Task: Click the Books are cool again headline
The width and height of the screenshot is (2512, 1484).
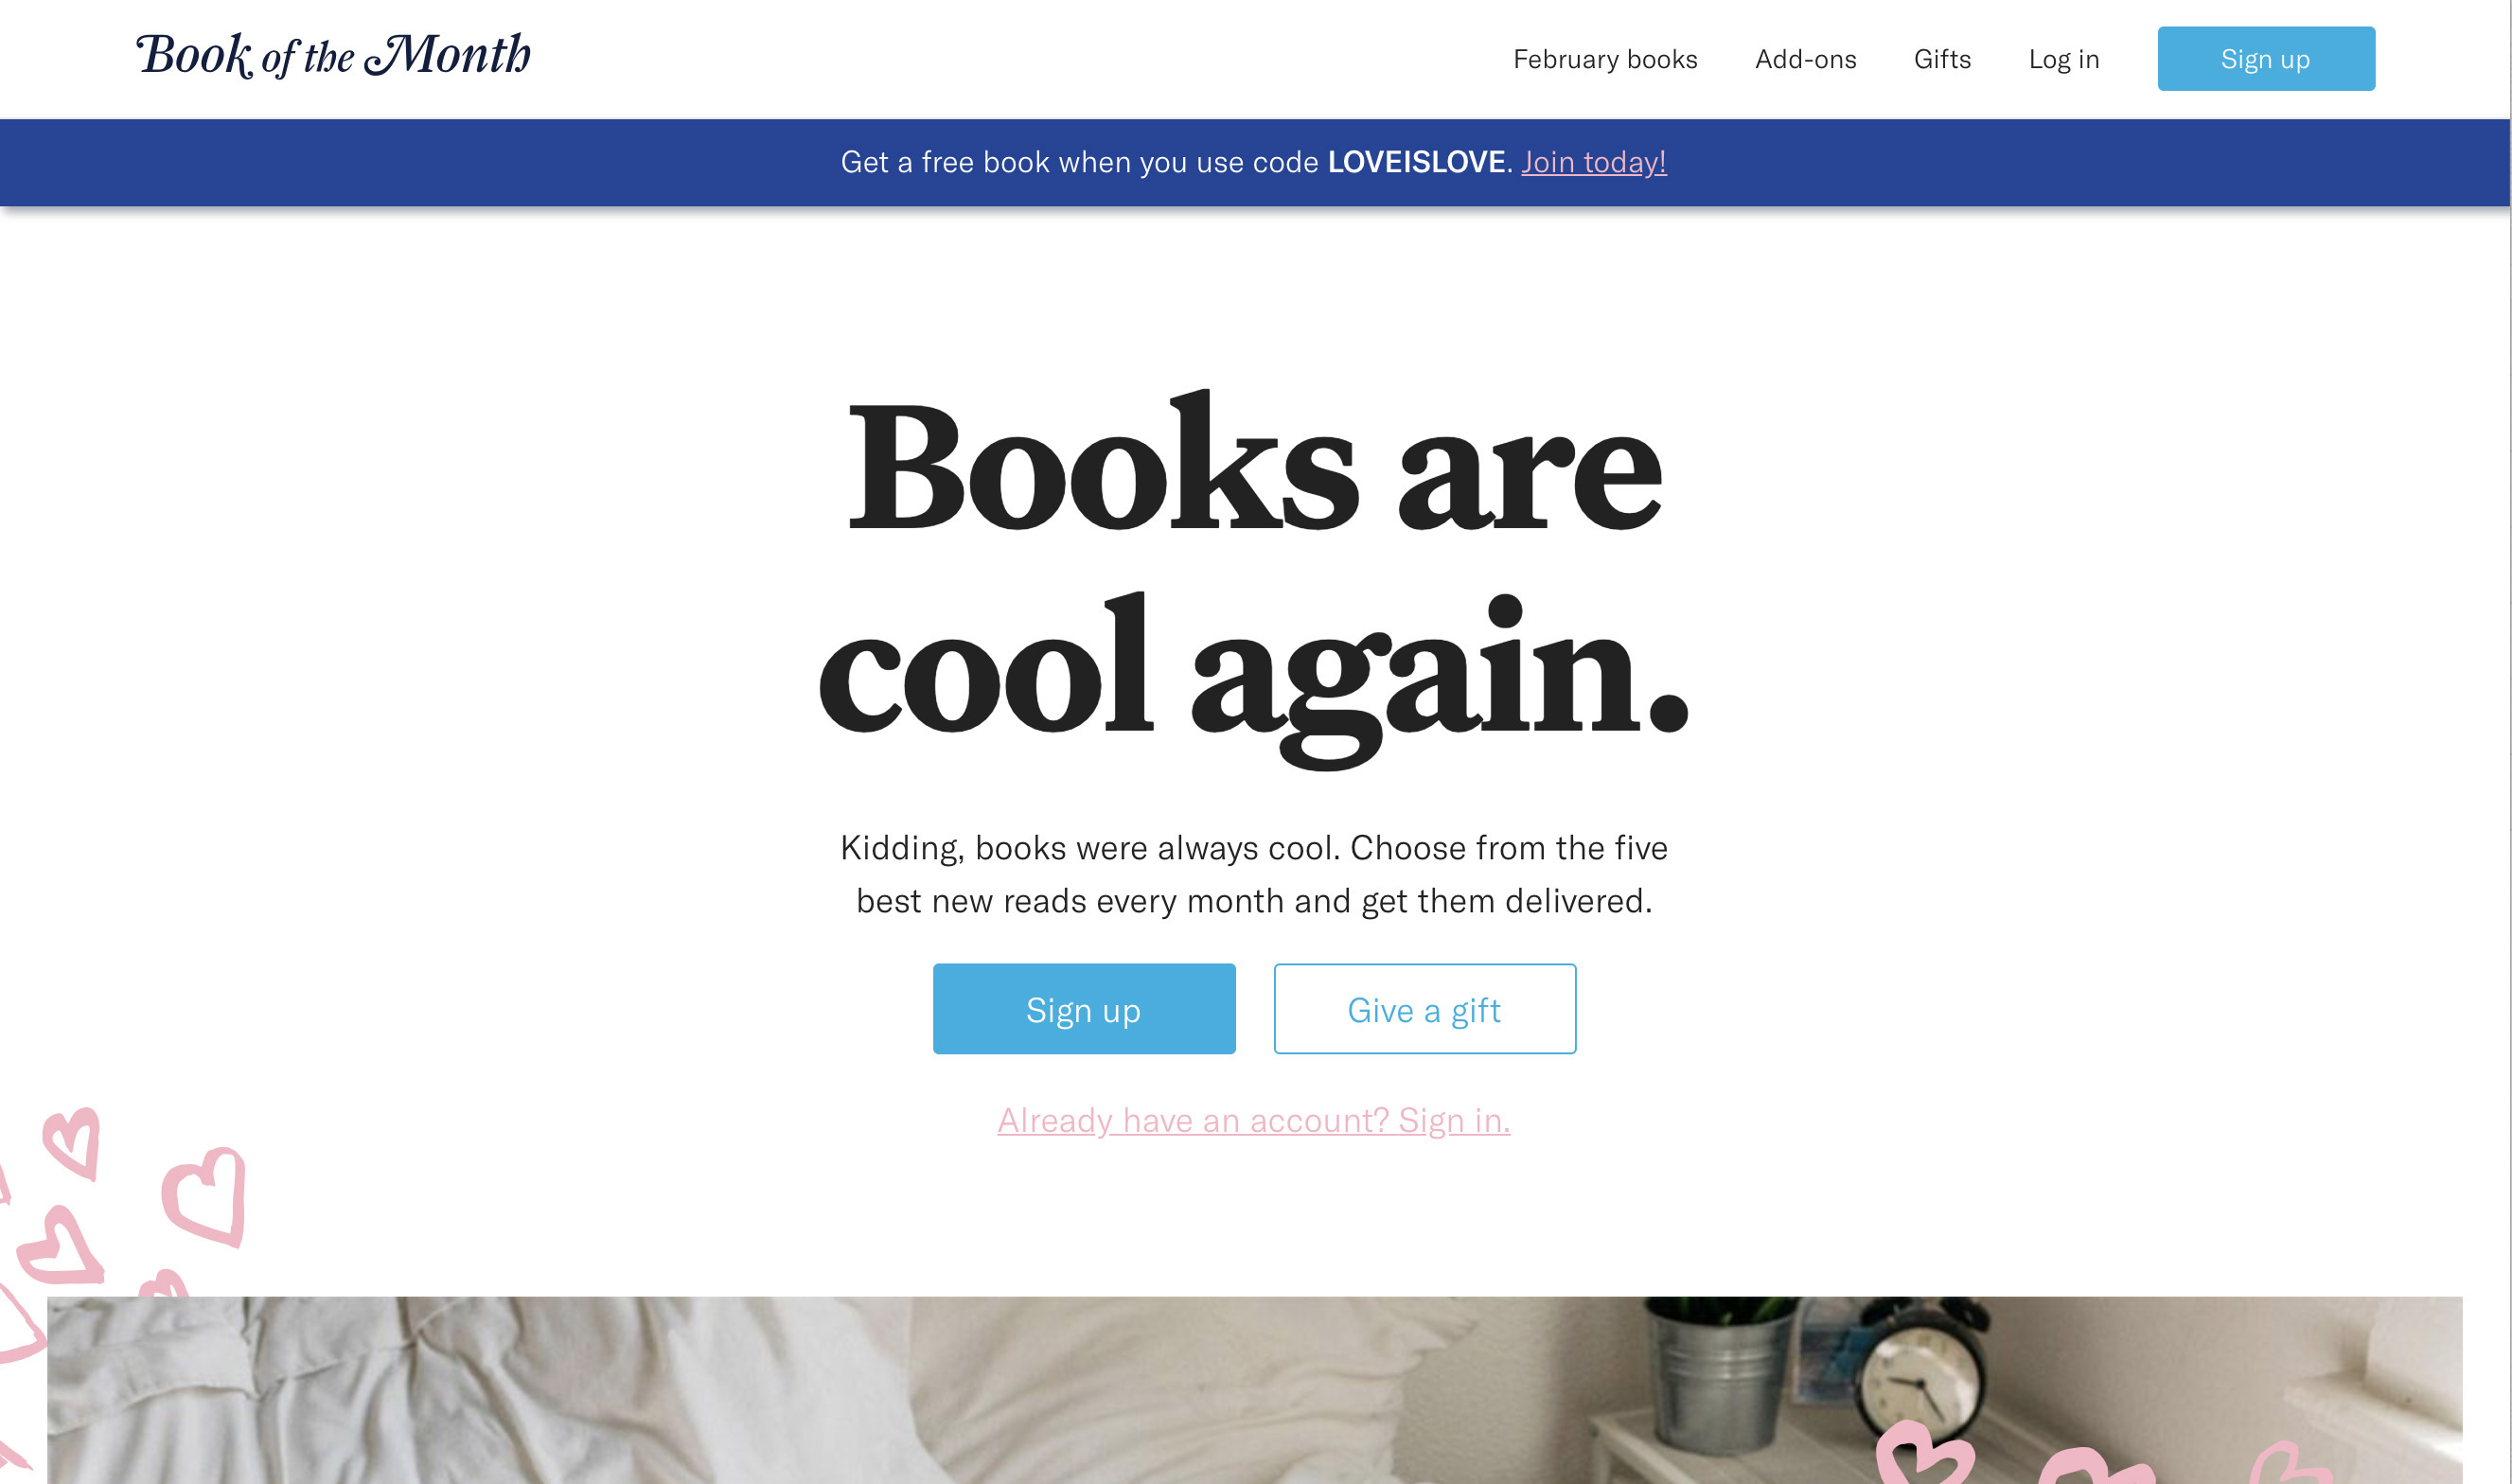Action: [x=1254, y=577]
